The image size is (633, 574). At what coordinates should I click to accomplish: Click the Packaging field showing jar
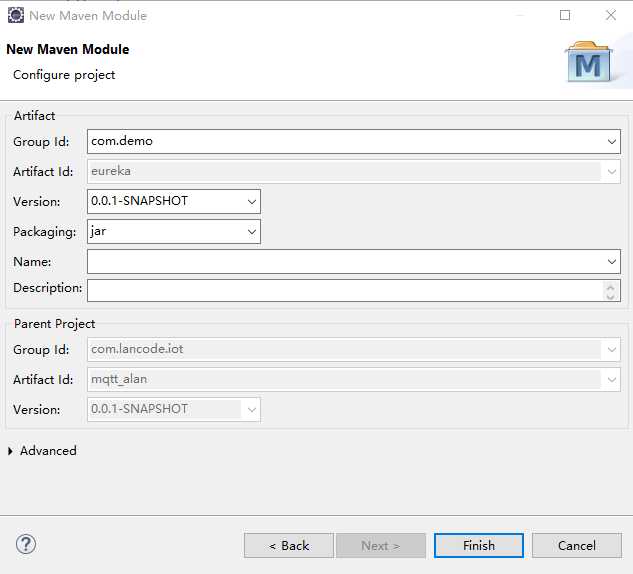pyautogui.click(x=174, y=232)
